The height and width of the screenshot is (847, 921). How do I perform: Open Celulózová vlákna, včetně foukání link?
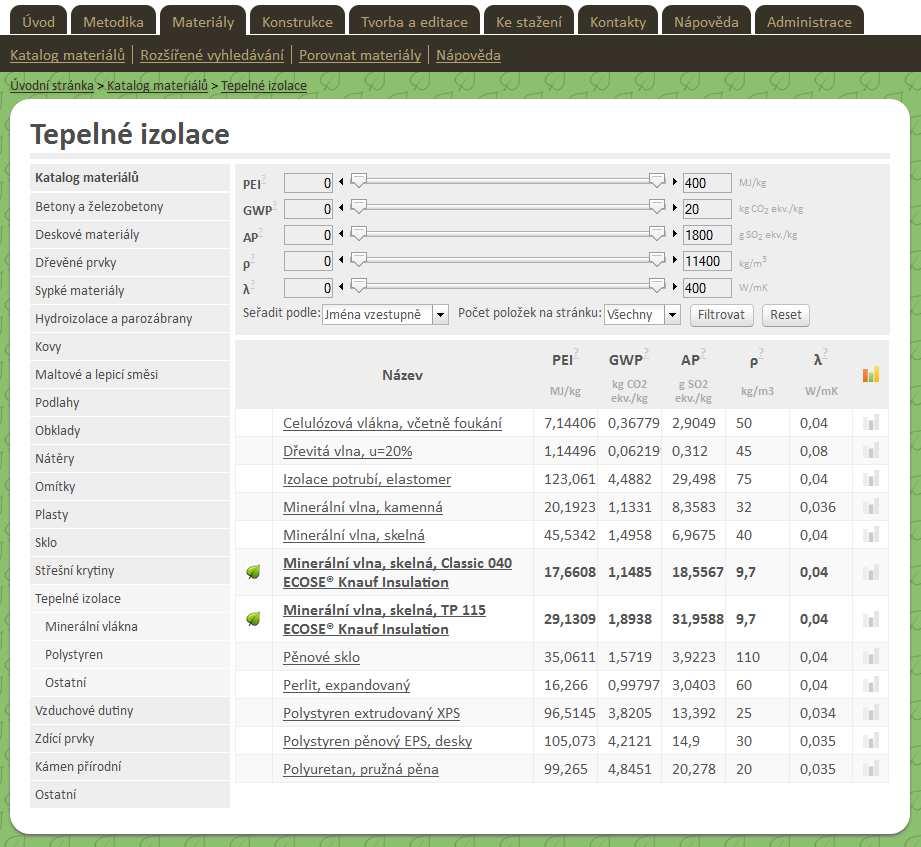[x=392, y=424]
